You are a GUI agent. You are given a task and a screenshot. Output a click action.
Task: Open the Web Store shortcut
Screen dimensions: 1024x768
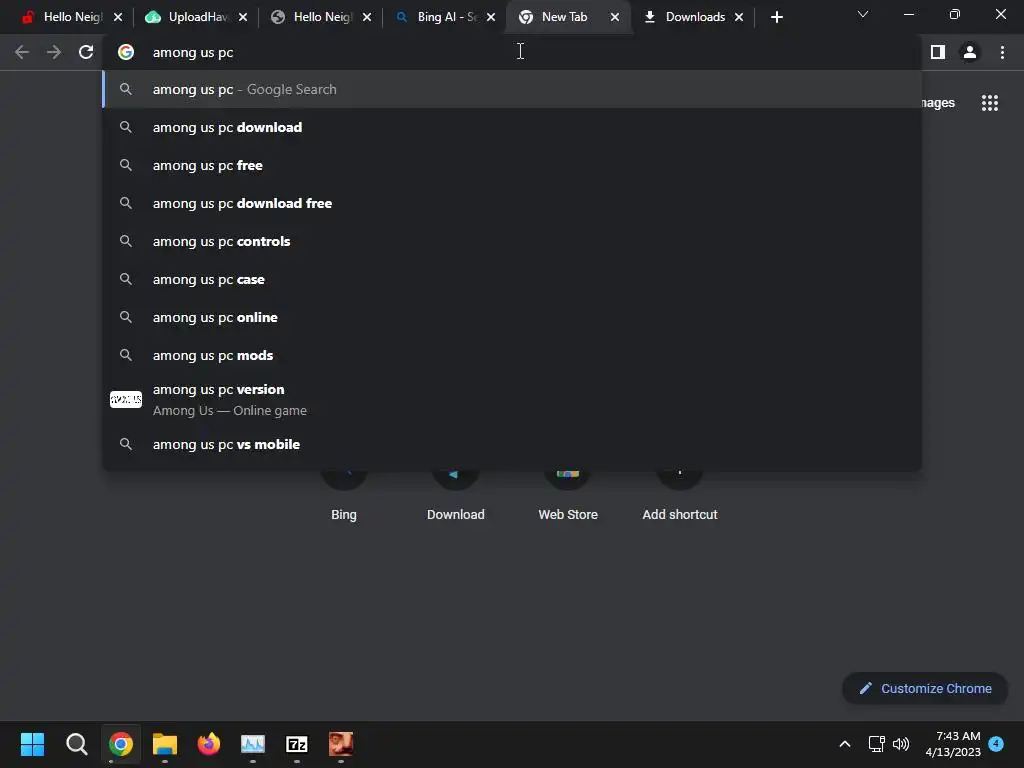[568, 496]
